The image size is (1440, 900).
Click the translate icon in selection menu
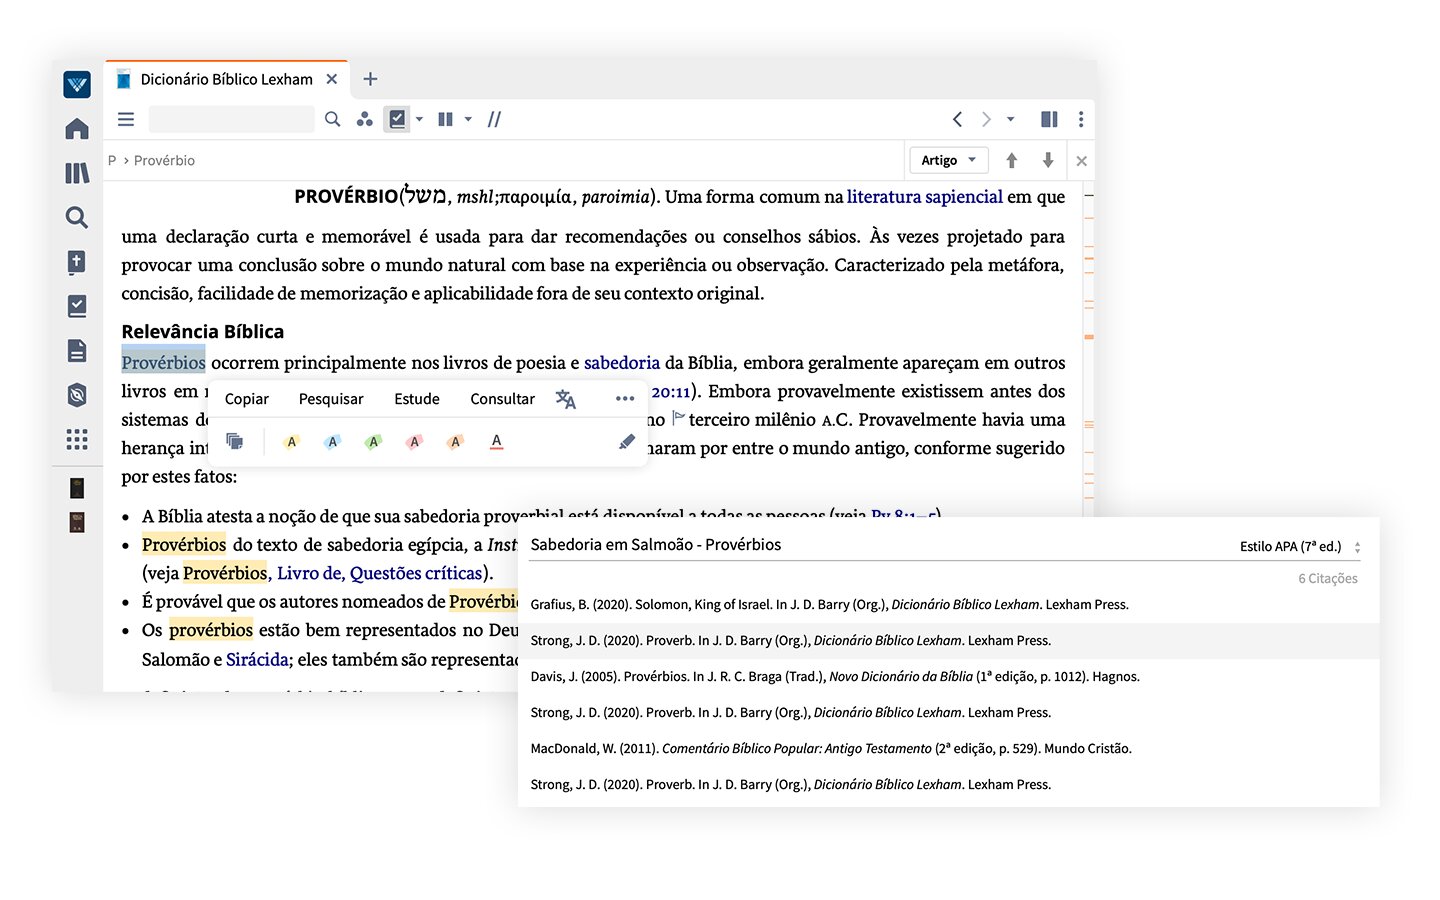[566, 399]
